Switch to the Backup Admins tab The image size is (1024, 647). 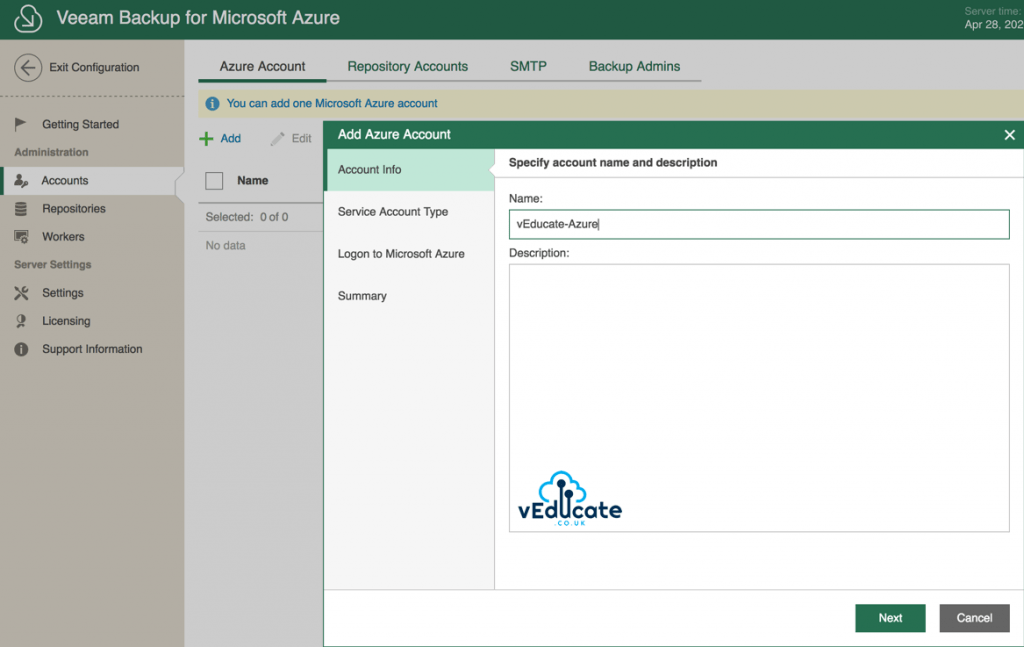pos(634,66)
